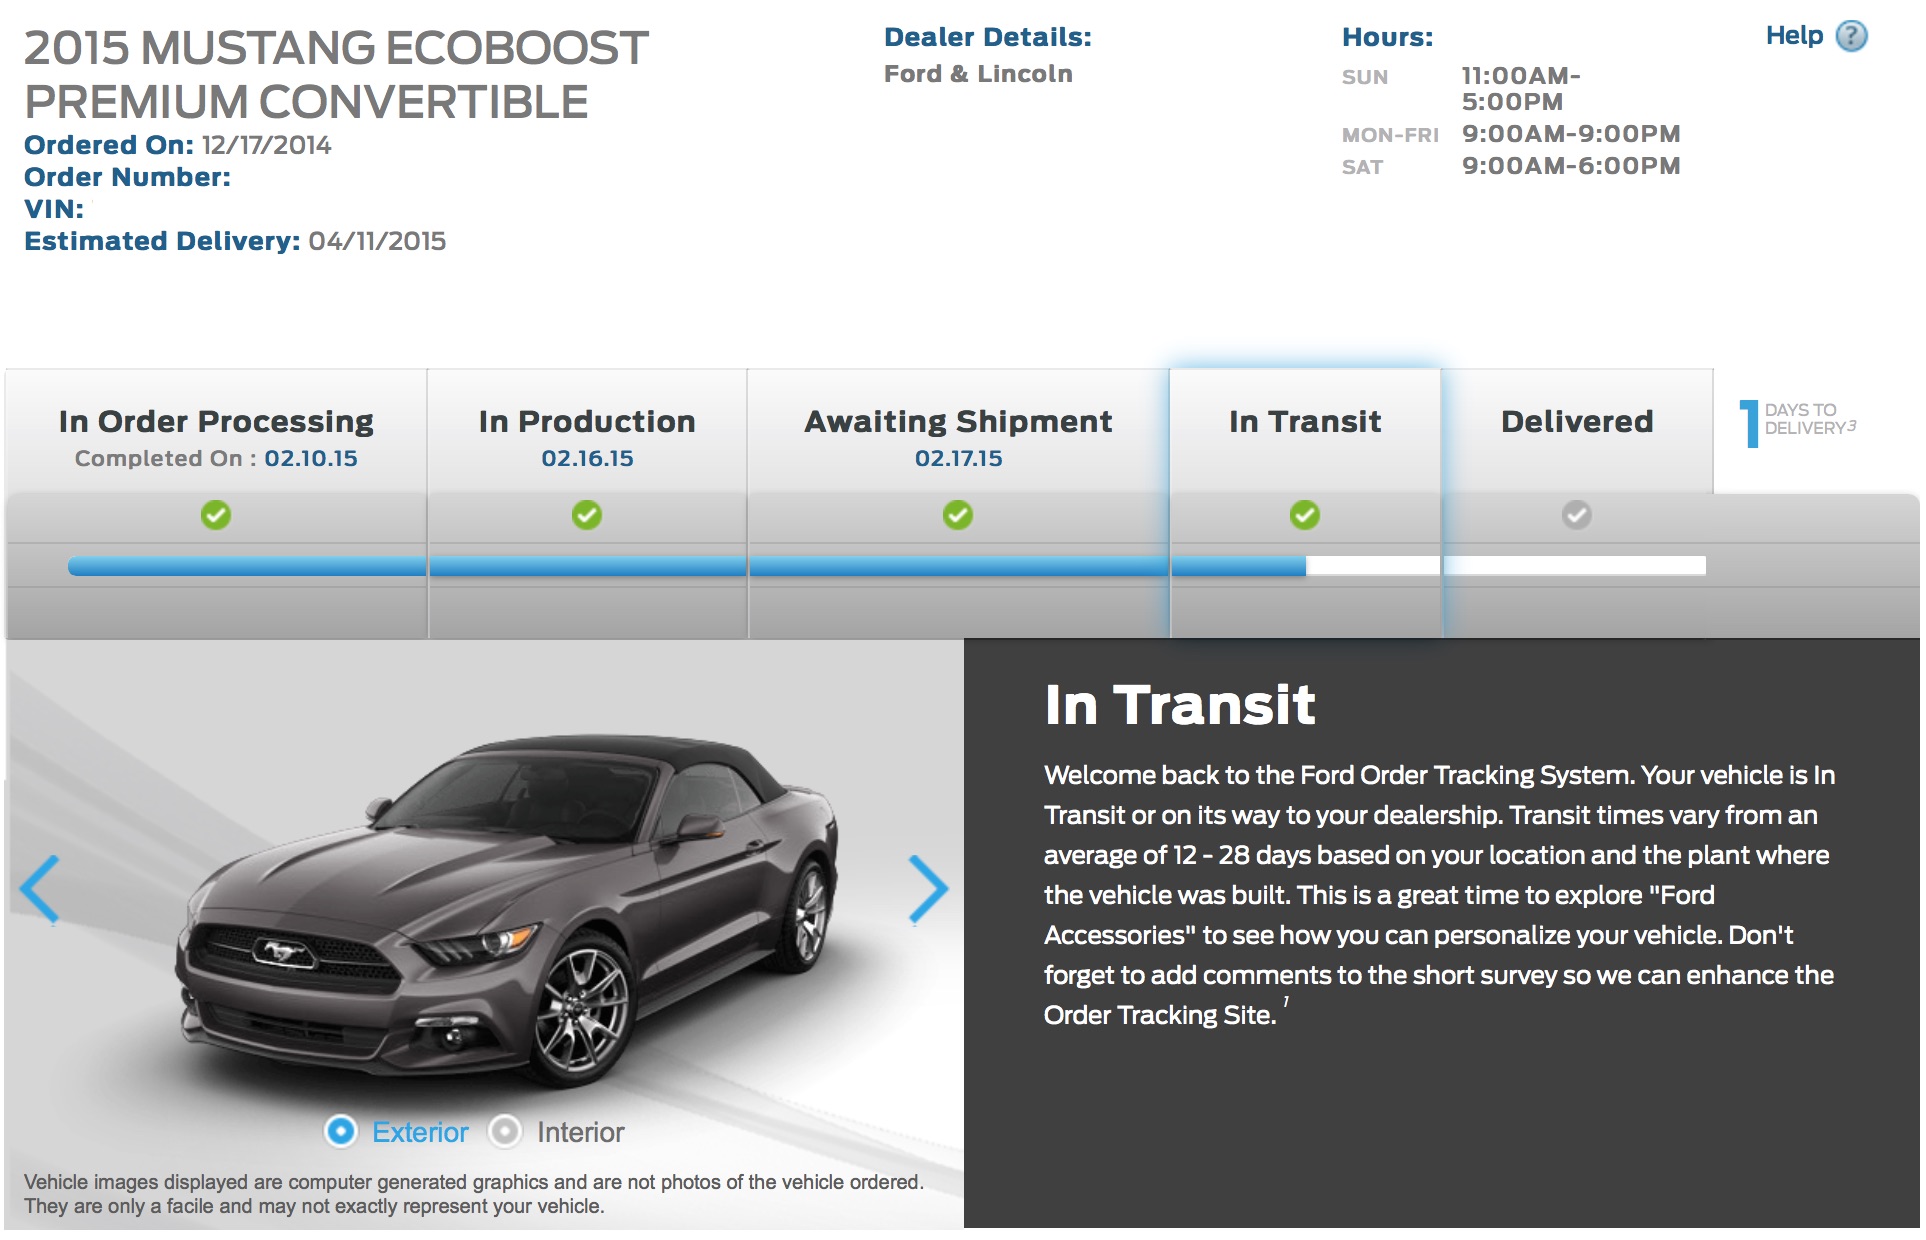Open the Delivered stage tab
1926x1240 pixels.
pyautogui.click(x=1576, y=422)
